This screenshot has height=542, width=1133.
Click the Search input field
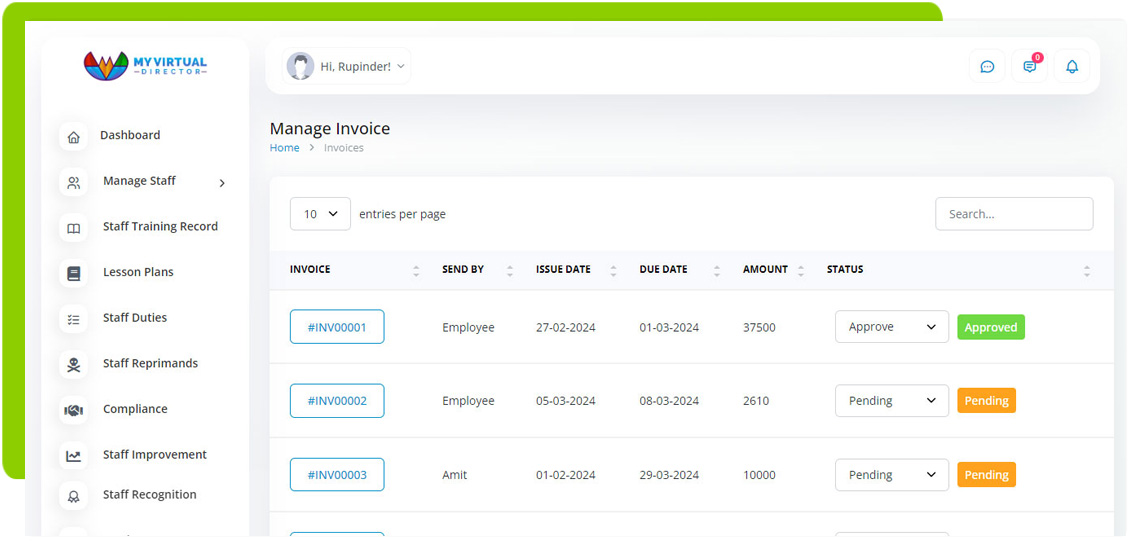pos(1014,214)
